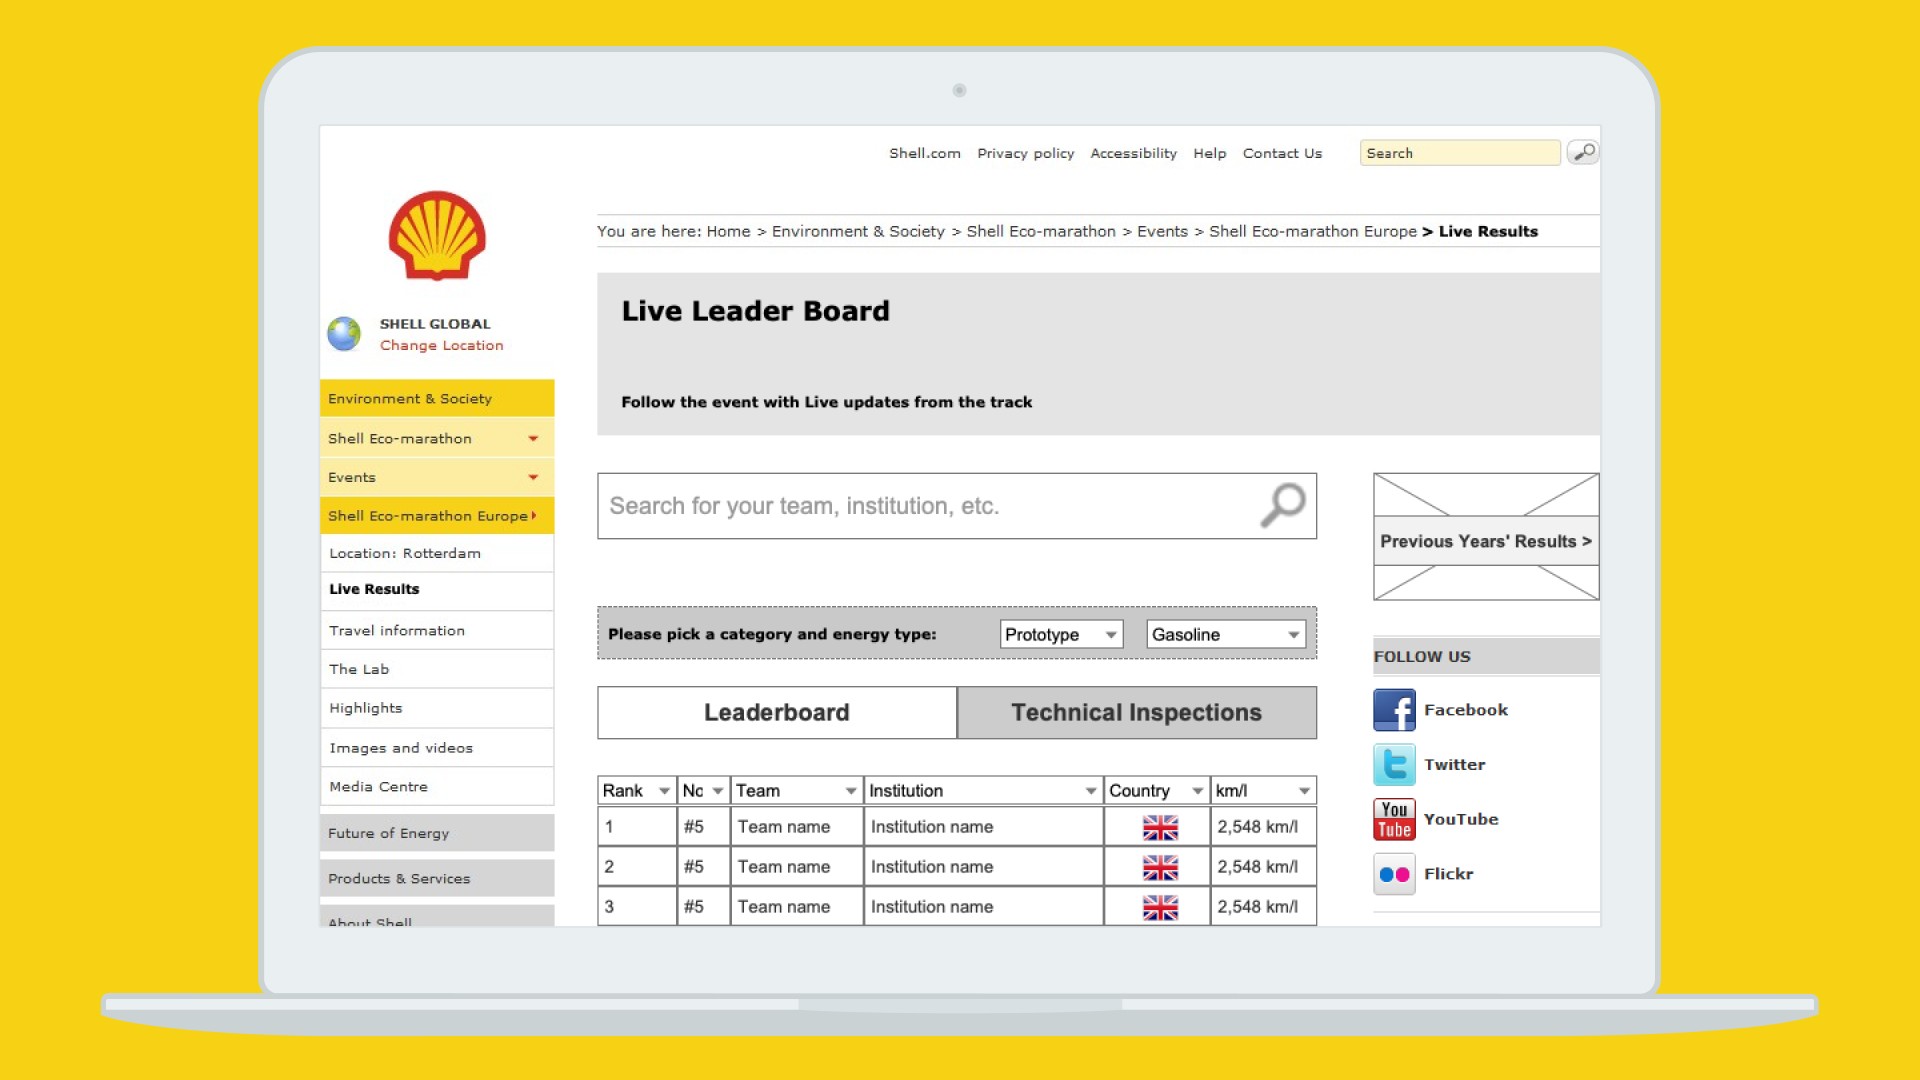Viewport: 1920px width, 1080px height.
Task: Open the Gasoline energy type dropdown
Action: coord(1226,634)
